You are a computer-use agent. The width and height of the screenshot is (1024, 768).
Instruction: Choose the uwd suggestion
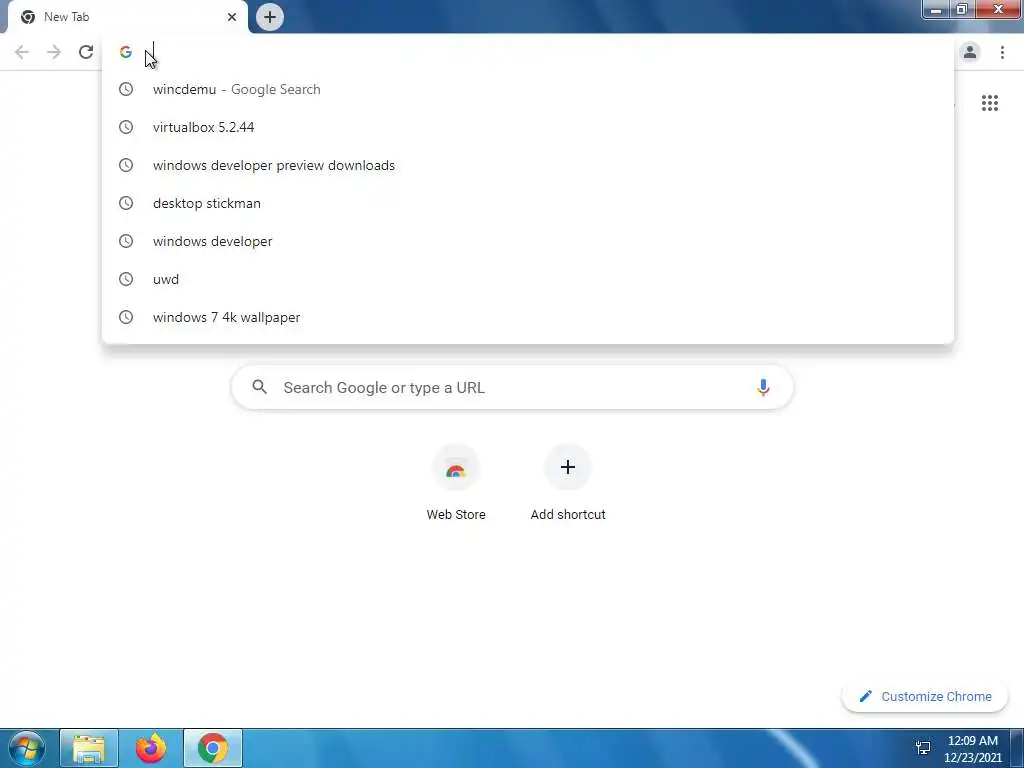(528, 279)
